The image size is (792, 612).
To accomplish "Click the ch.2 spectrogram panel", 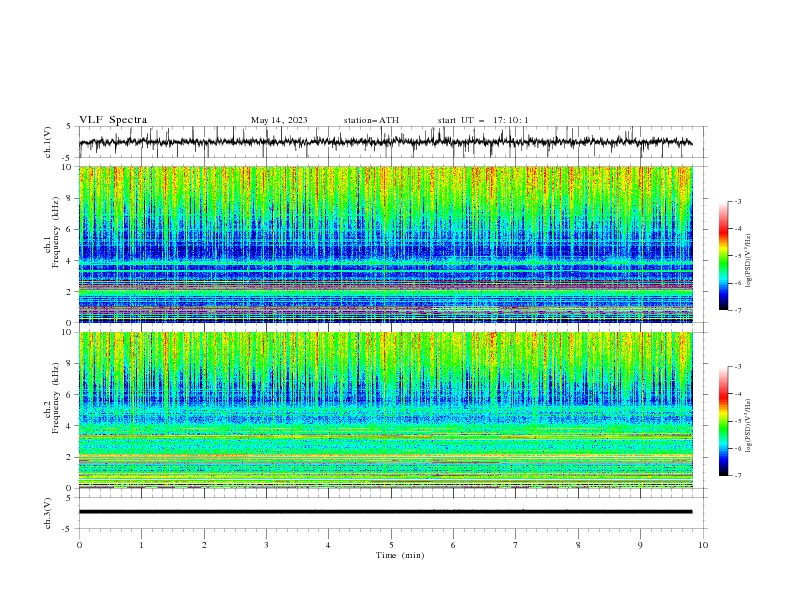I will pyautogui.click(x=385, y=410).
